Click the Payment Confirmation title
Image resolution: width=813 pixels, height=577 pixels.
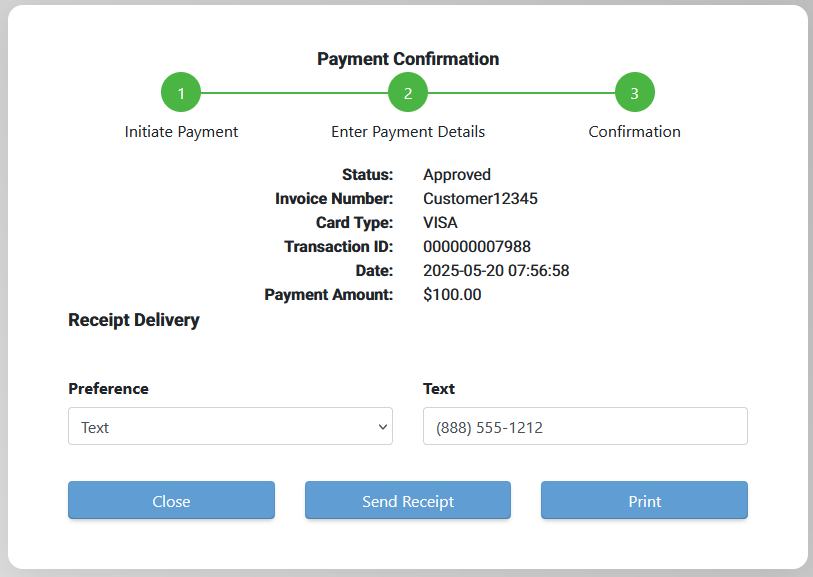pyautogui.click(x=408, y=59)
